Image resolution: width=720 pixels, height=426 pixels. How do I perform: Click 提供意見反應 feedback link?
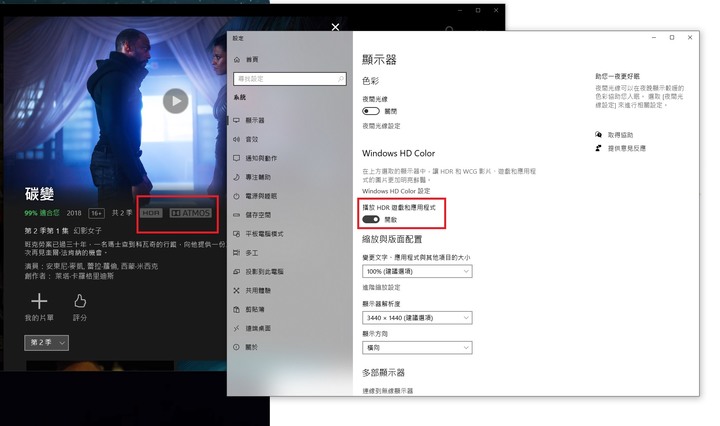pyautogui.click(x=627, y=148)
